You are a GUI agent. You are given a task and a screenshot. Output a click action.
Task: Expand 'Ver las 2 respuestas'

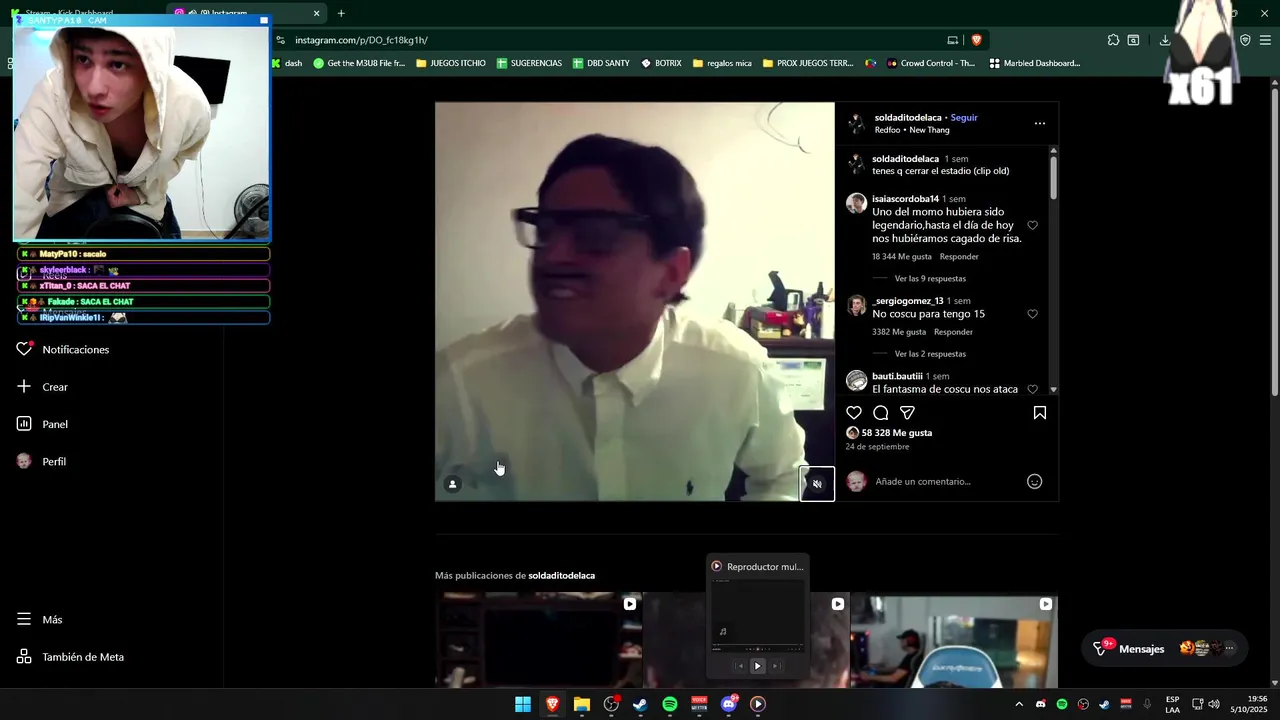point(930,354)
